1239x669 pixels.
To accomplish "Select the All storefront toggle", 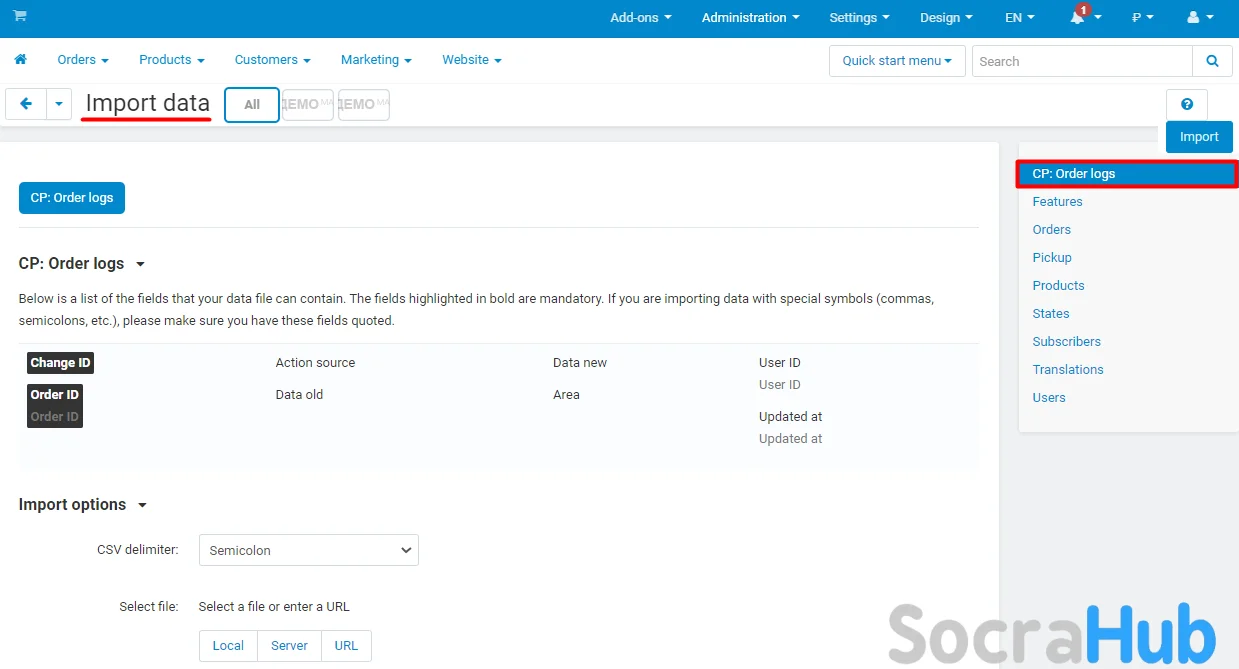I will click(252, 105).
